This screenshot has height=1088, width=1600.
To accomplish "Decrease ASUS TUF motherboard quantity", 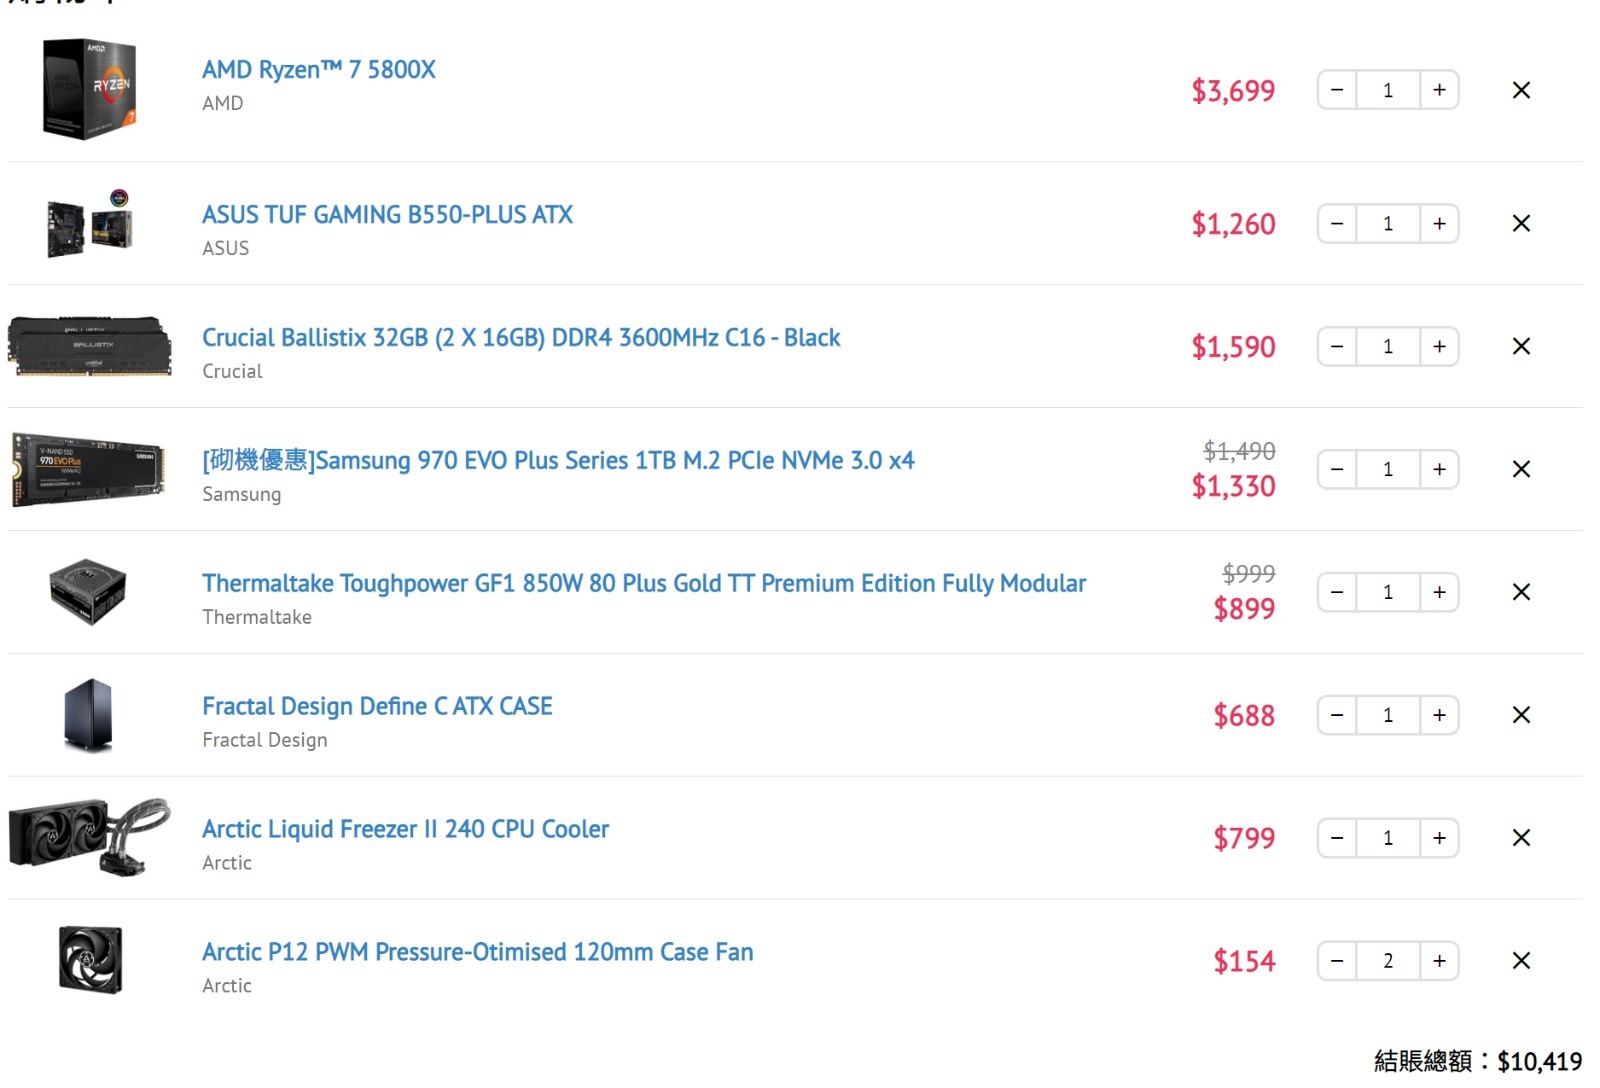I will (1337, 223).
